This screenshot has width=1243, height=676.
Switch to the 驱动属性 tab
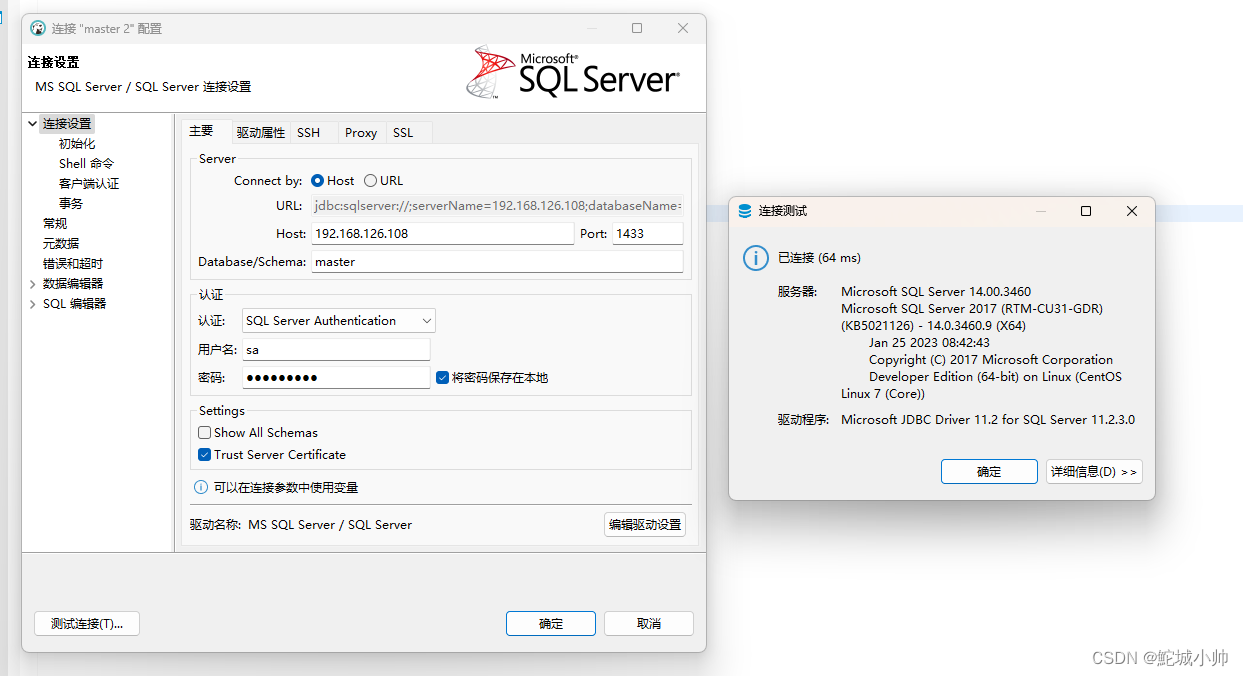pyautogui.click(x=261, y=132)
